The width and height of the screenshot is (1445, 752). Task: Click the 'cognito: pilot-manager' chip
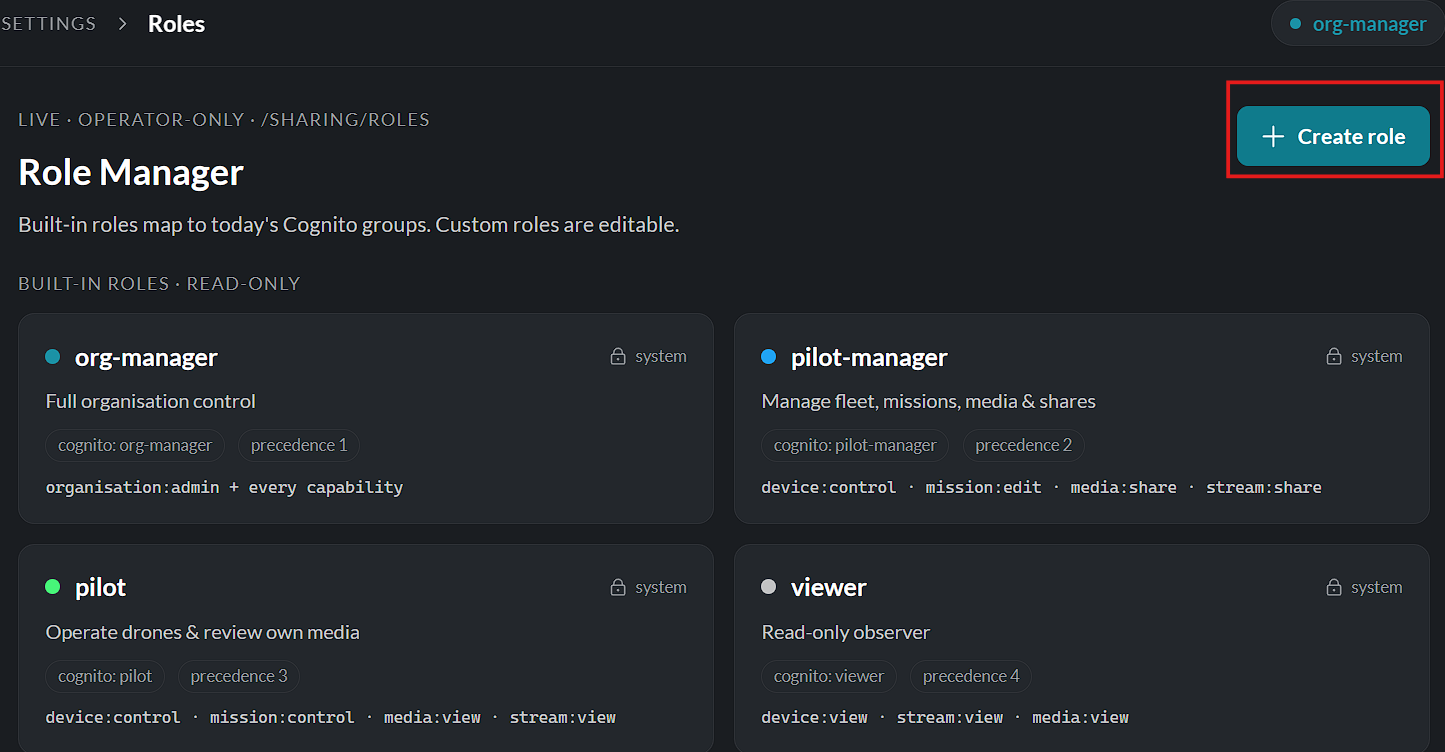pyautogui.click(x=855, y=445)
